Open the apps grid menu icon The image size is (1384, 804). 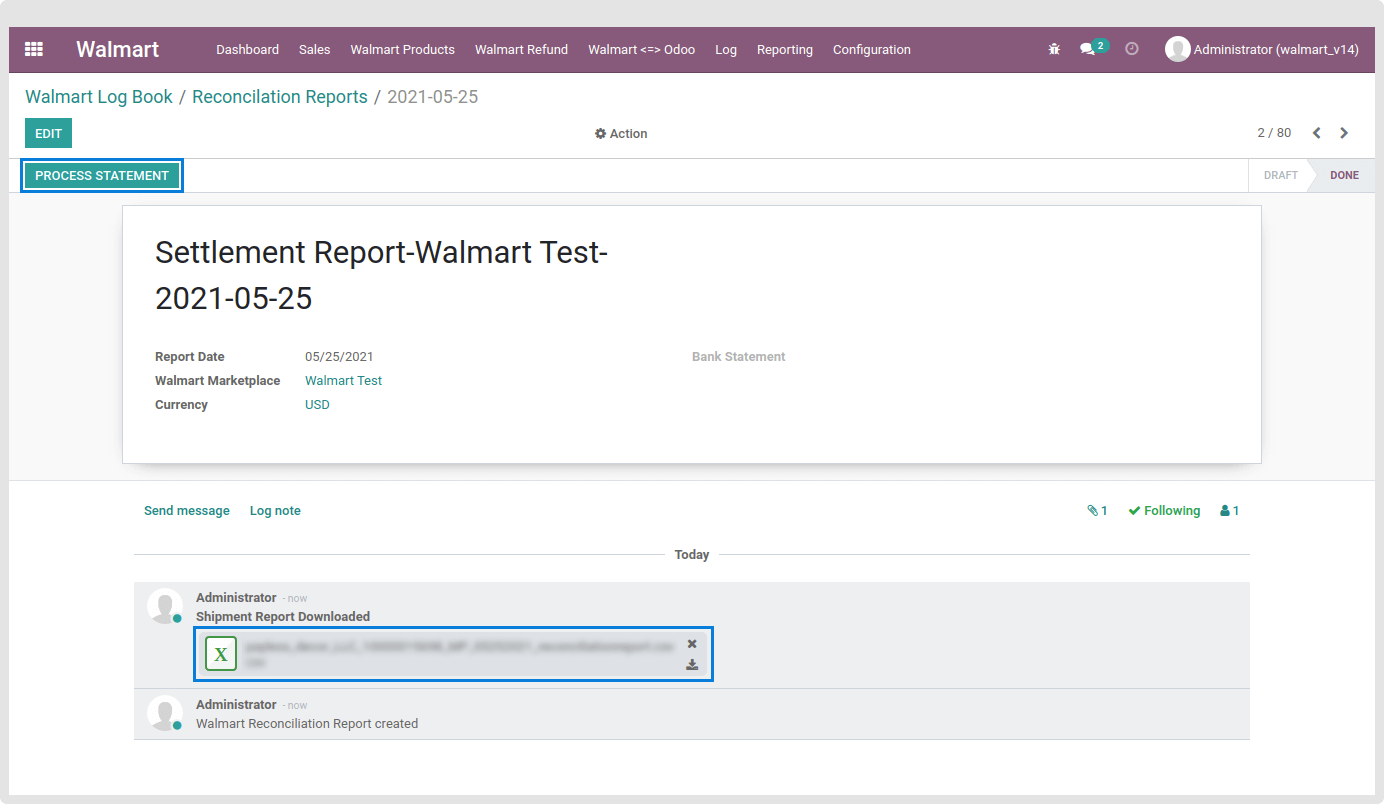[34, 49]
